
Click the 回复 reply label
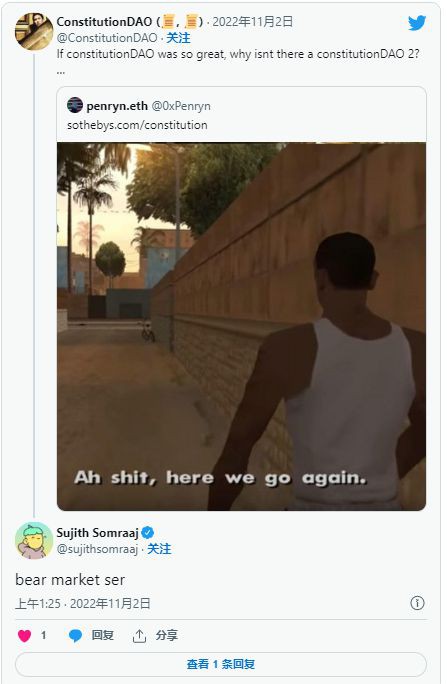coord(102,635)
